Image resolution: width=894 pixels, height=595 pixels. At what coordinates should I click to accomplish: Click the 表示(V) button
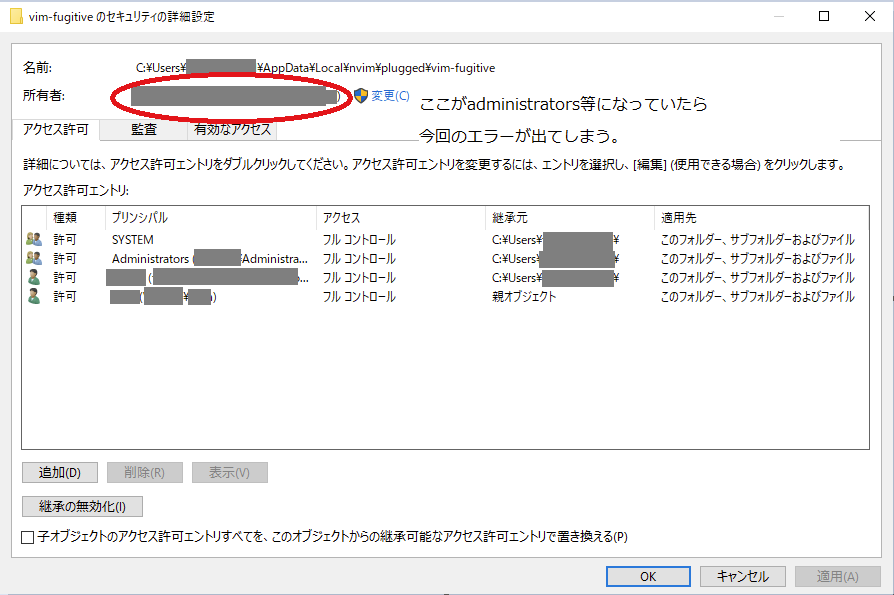click(230, 472)
